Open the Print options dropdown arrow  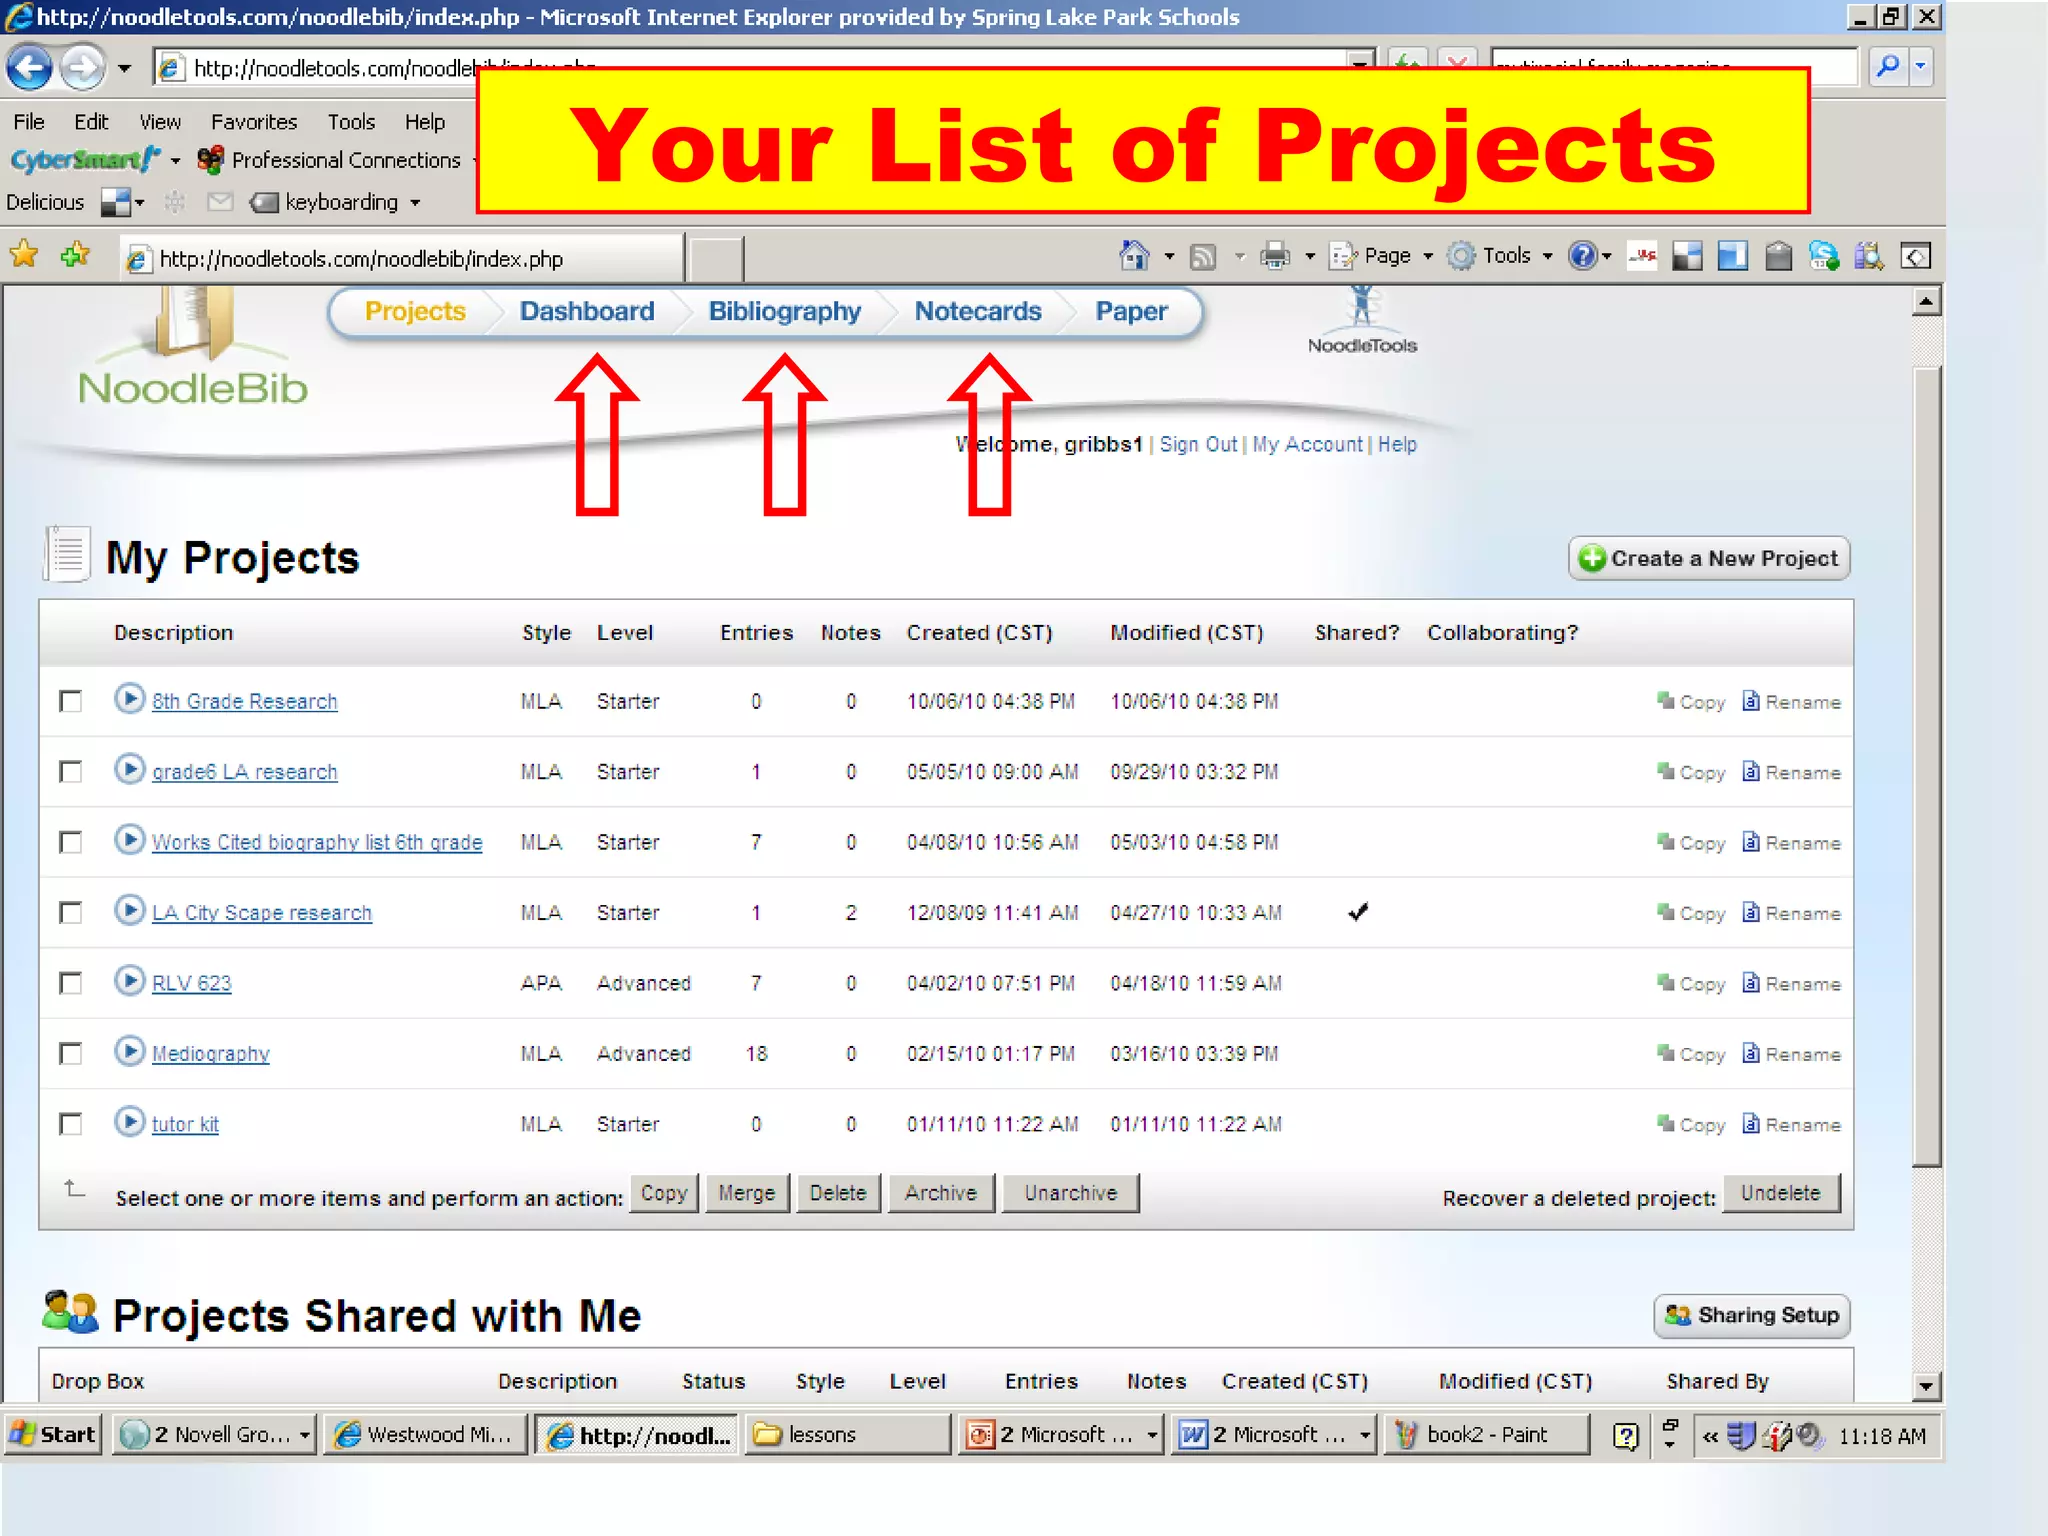point(1310,257)
